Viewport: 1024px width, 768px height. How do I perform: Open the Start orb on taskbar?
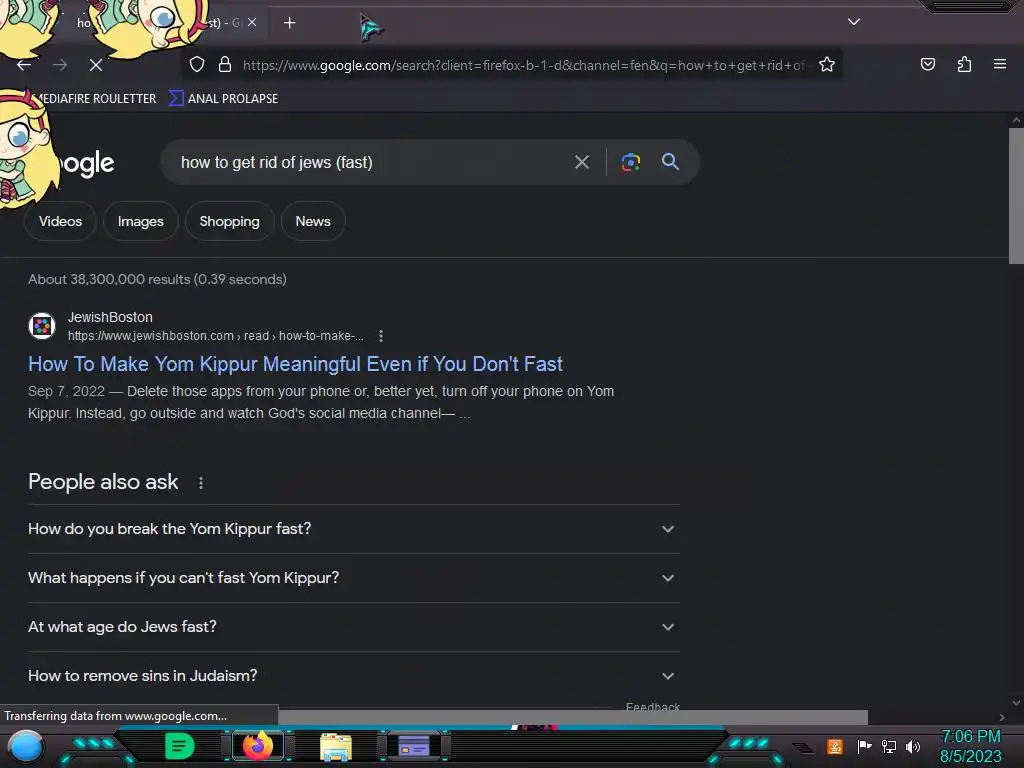click(x=26, y=746)
